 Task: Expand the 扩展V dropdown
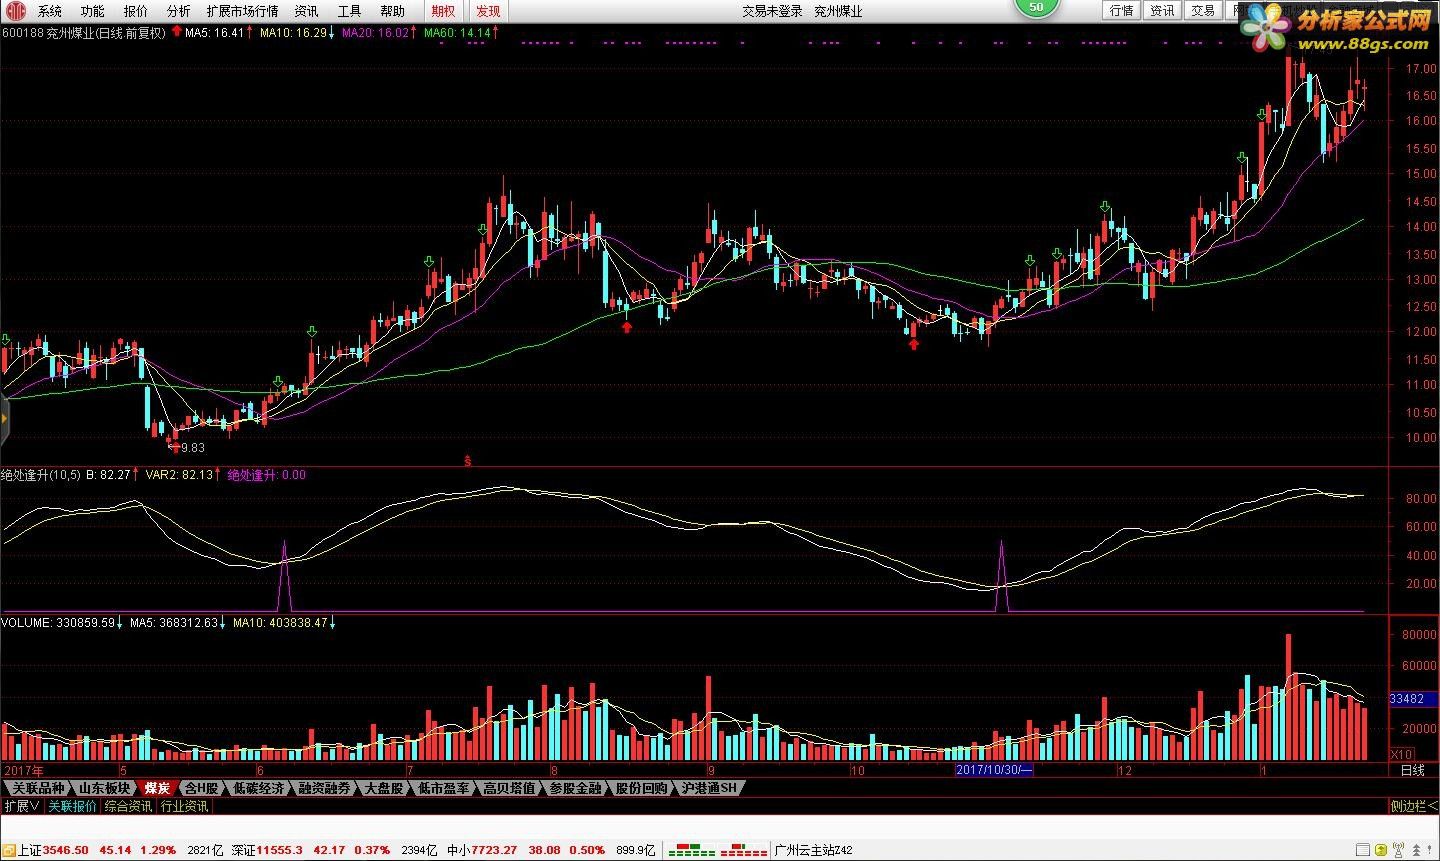pos(21,806)
